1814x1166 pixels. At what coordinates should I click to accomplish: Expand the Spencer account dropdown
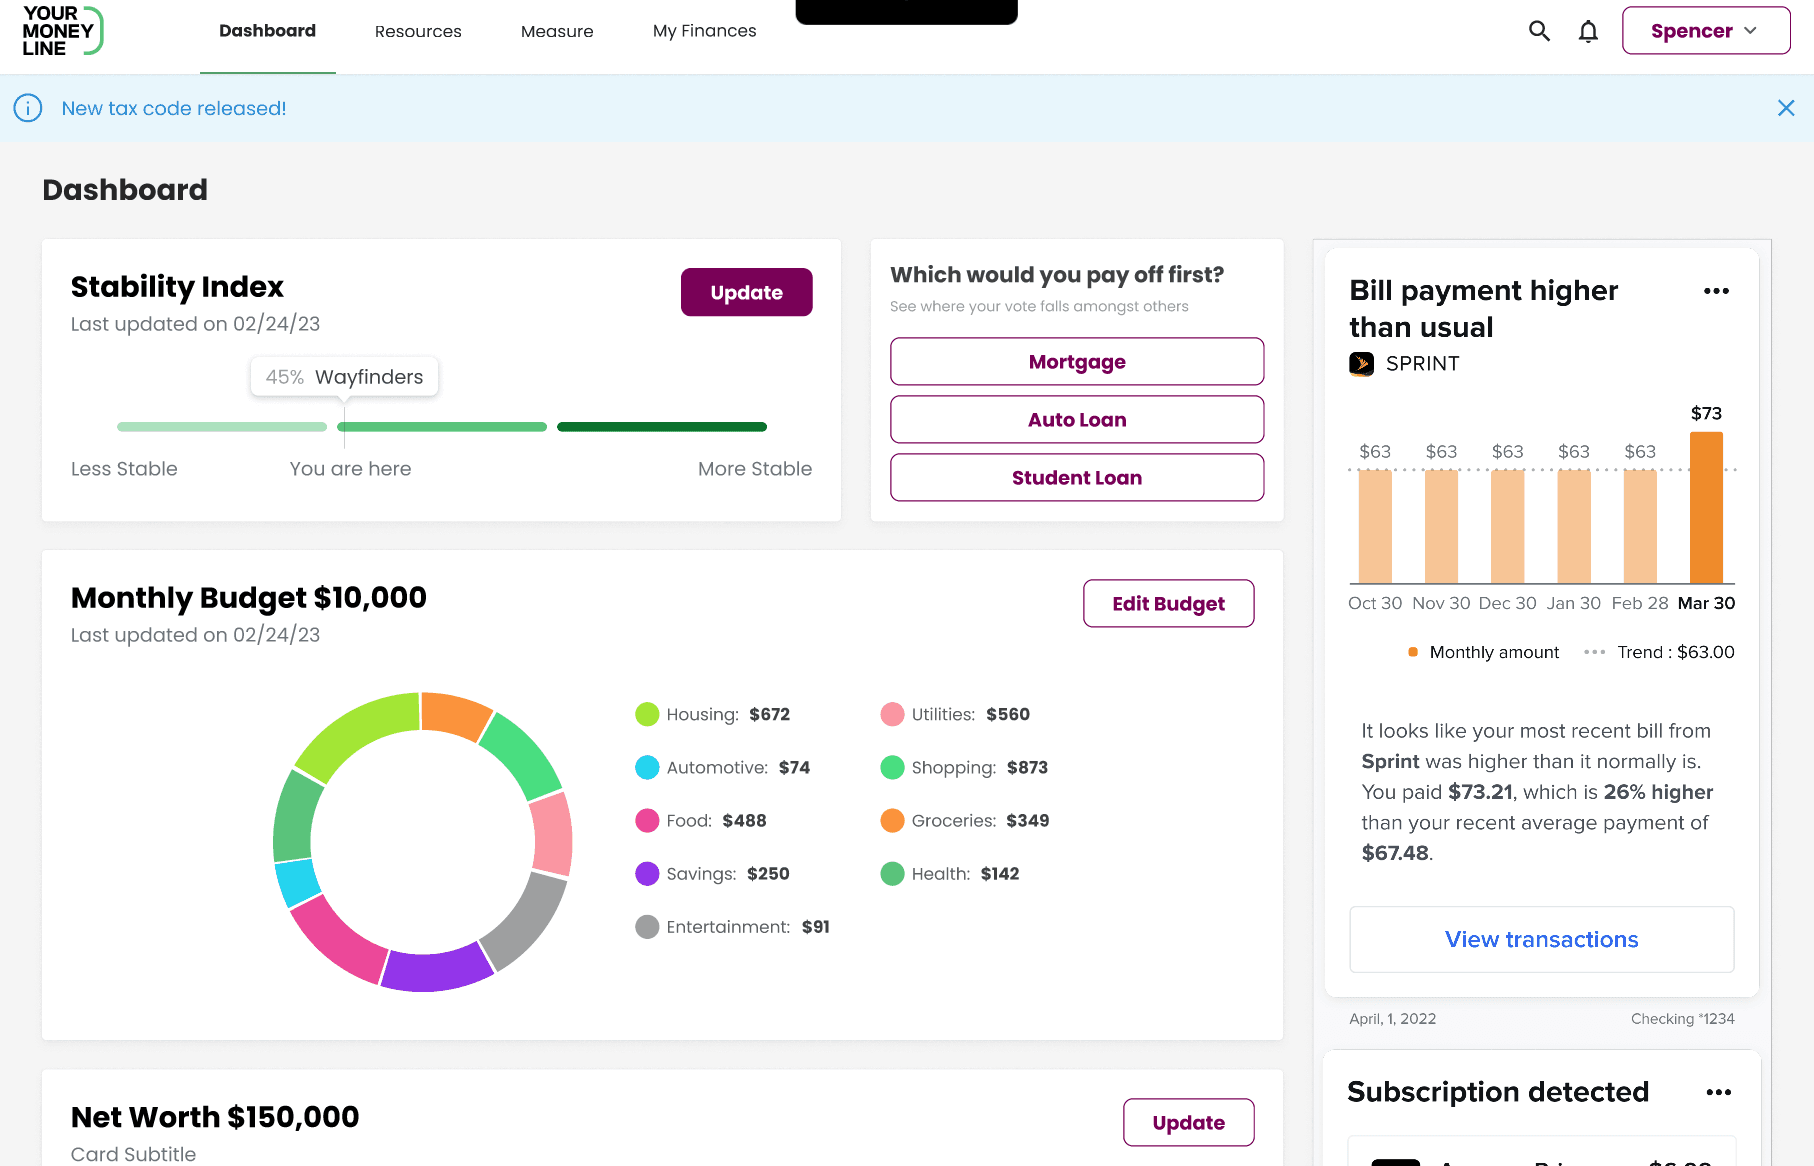(1705, 31)
